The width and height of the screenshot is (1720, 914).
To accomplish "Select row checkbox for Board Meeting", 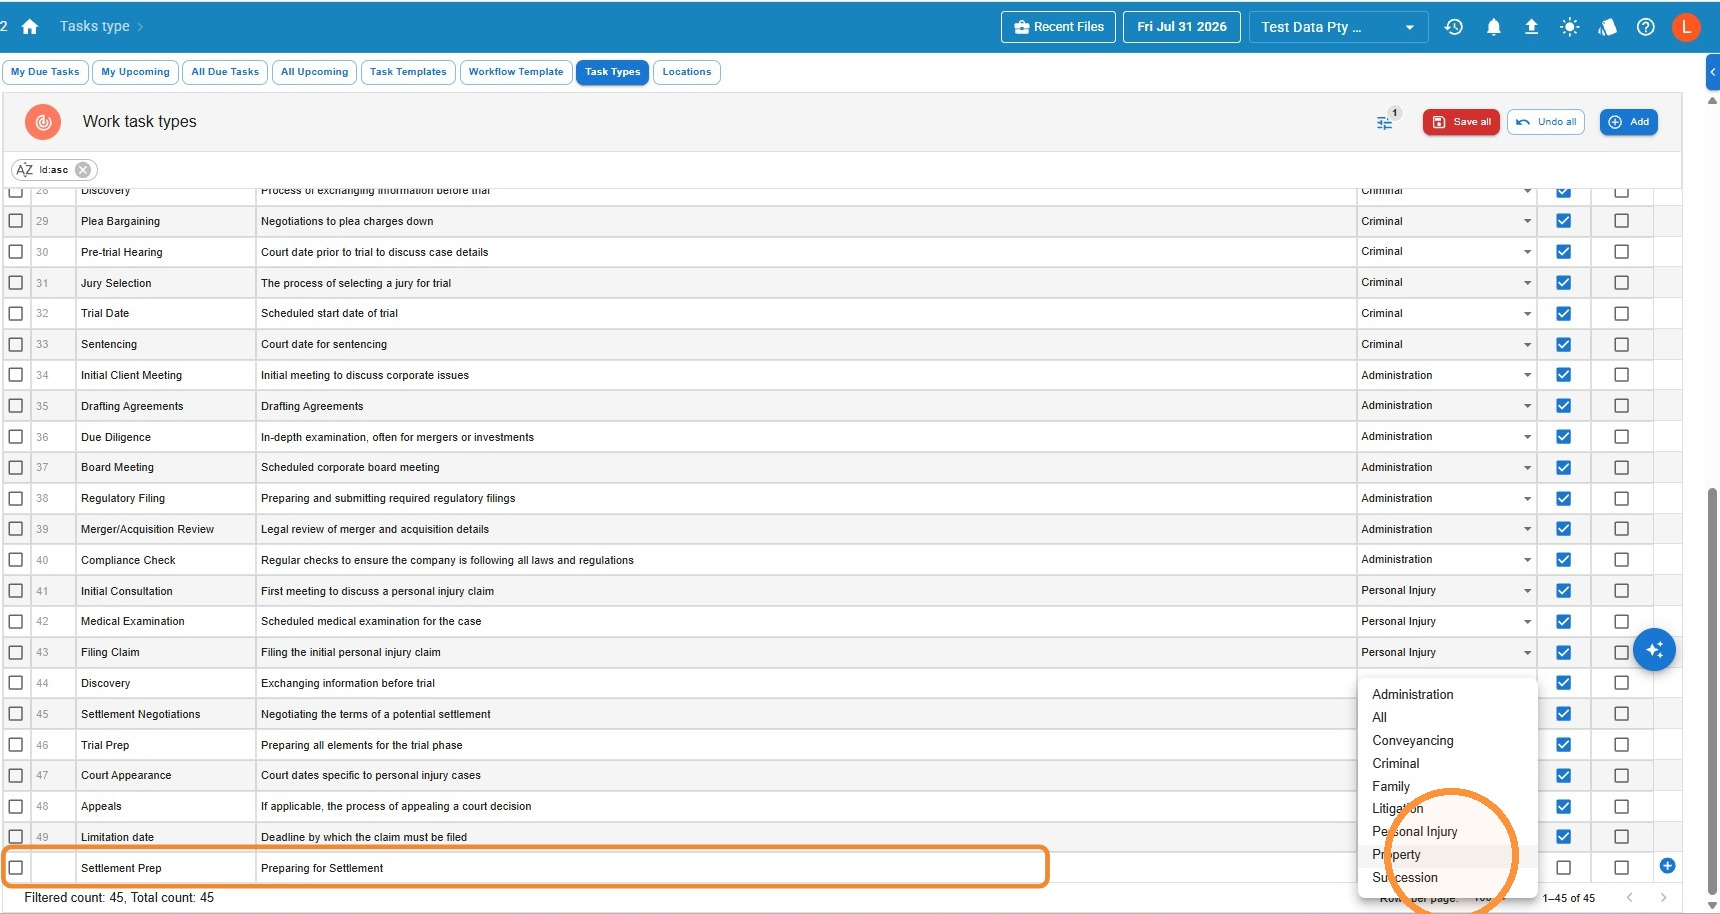I will (16, 467).
